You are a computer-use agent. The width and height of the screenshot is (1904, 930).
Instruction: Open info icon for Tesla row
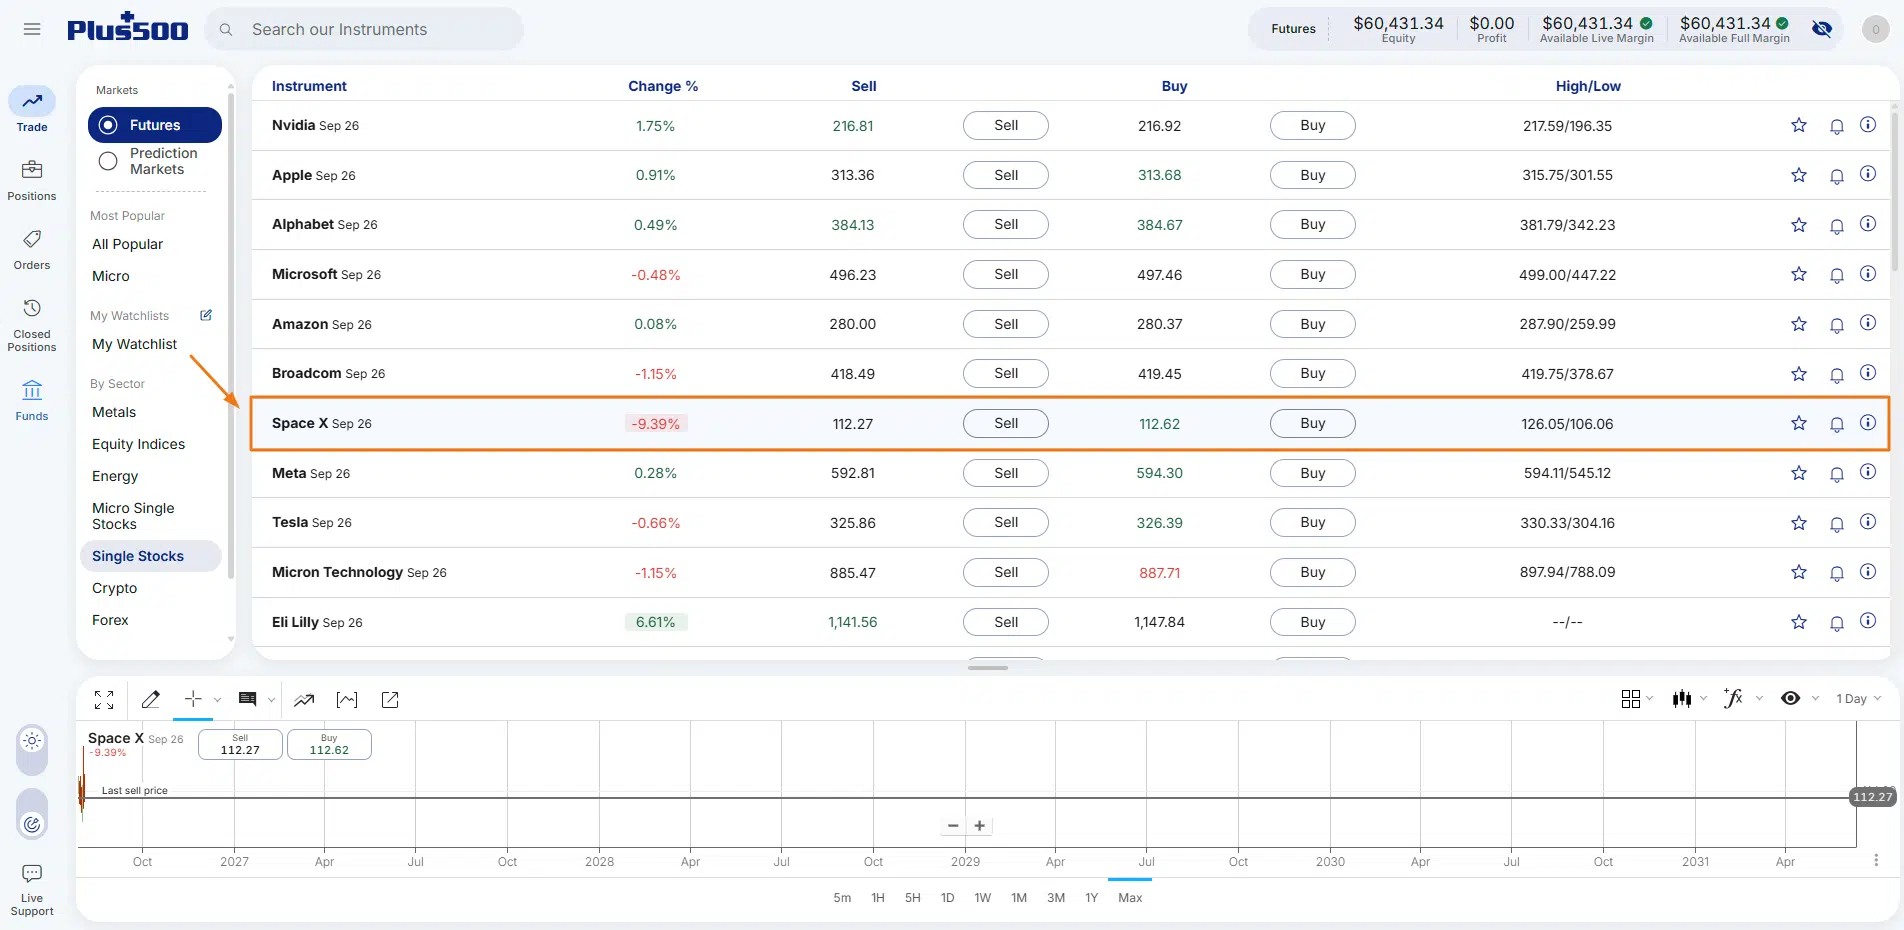coord(1868,522)
